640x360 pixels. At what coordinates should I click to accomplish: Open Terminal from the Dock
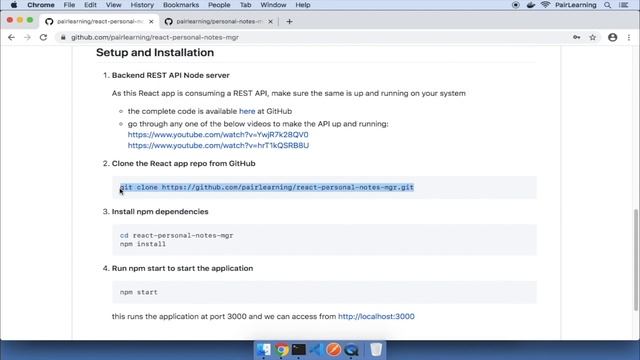point(299,350)
